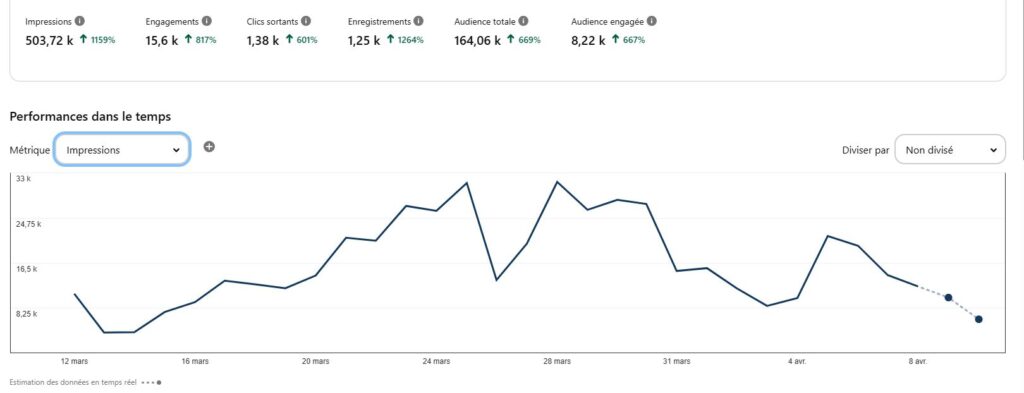Viewport: 1024px width, 393px height.
Task: Click the info icon beside Engagements
Action: coord(207,21)
